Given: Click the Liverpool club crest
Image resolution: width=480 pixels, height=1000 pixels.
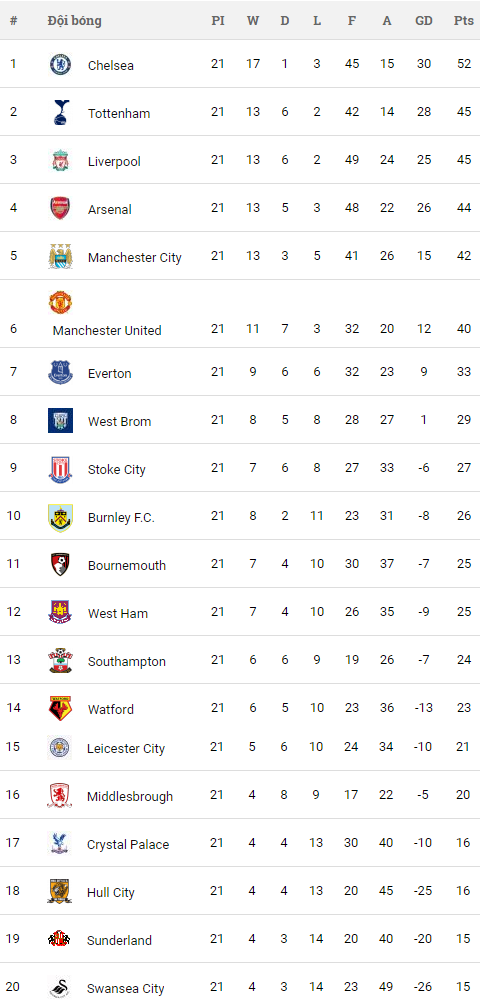Looking at the screenshot, I should click(x=61, y=161).
